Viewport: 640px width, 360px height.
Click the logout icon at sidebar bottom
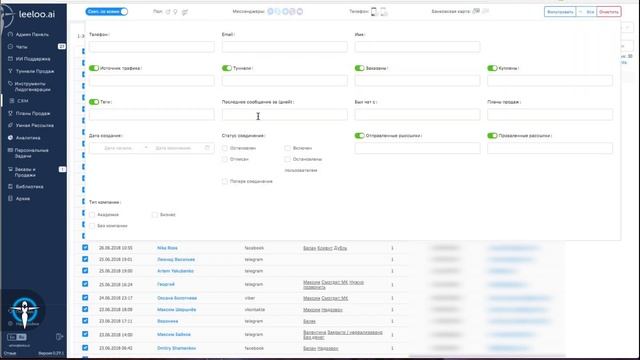tap(59, 337)
